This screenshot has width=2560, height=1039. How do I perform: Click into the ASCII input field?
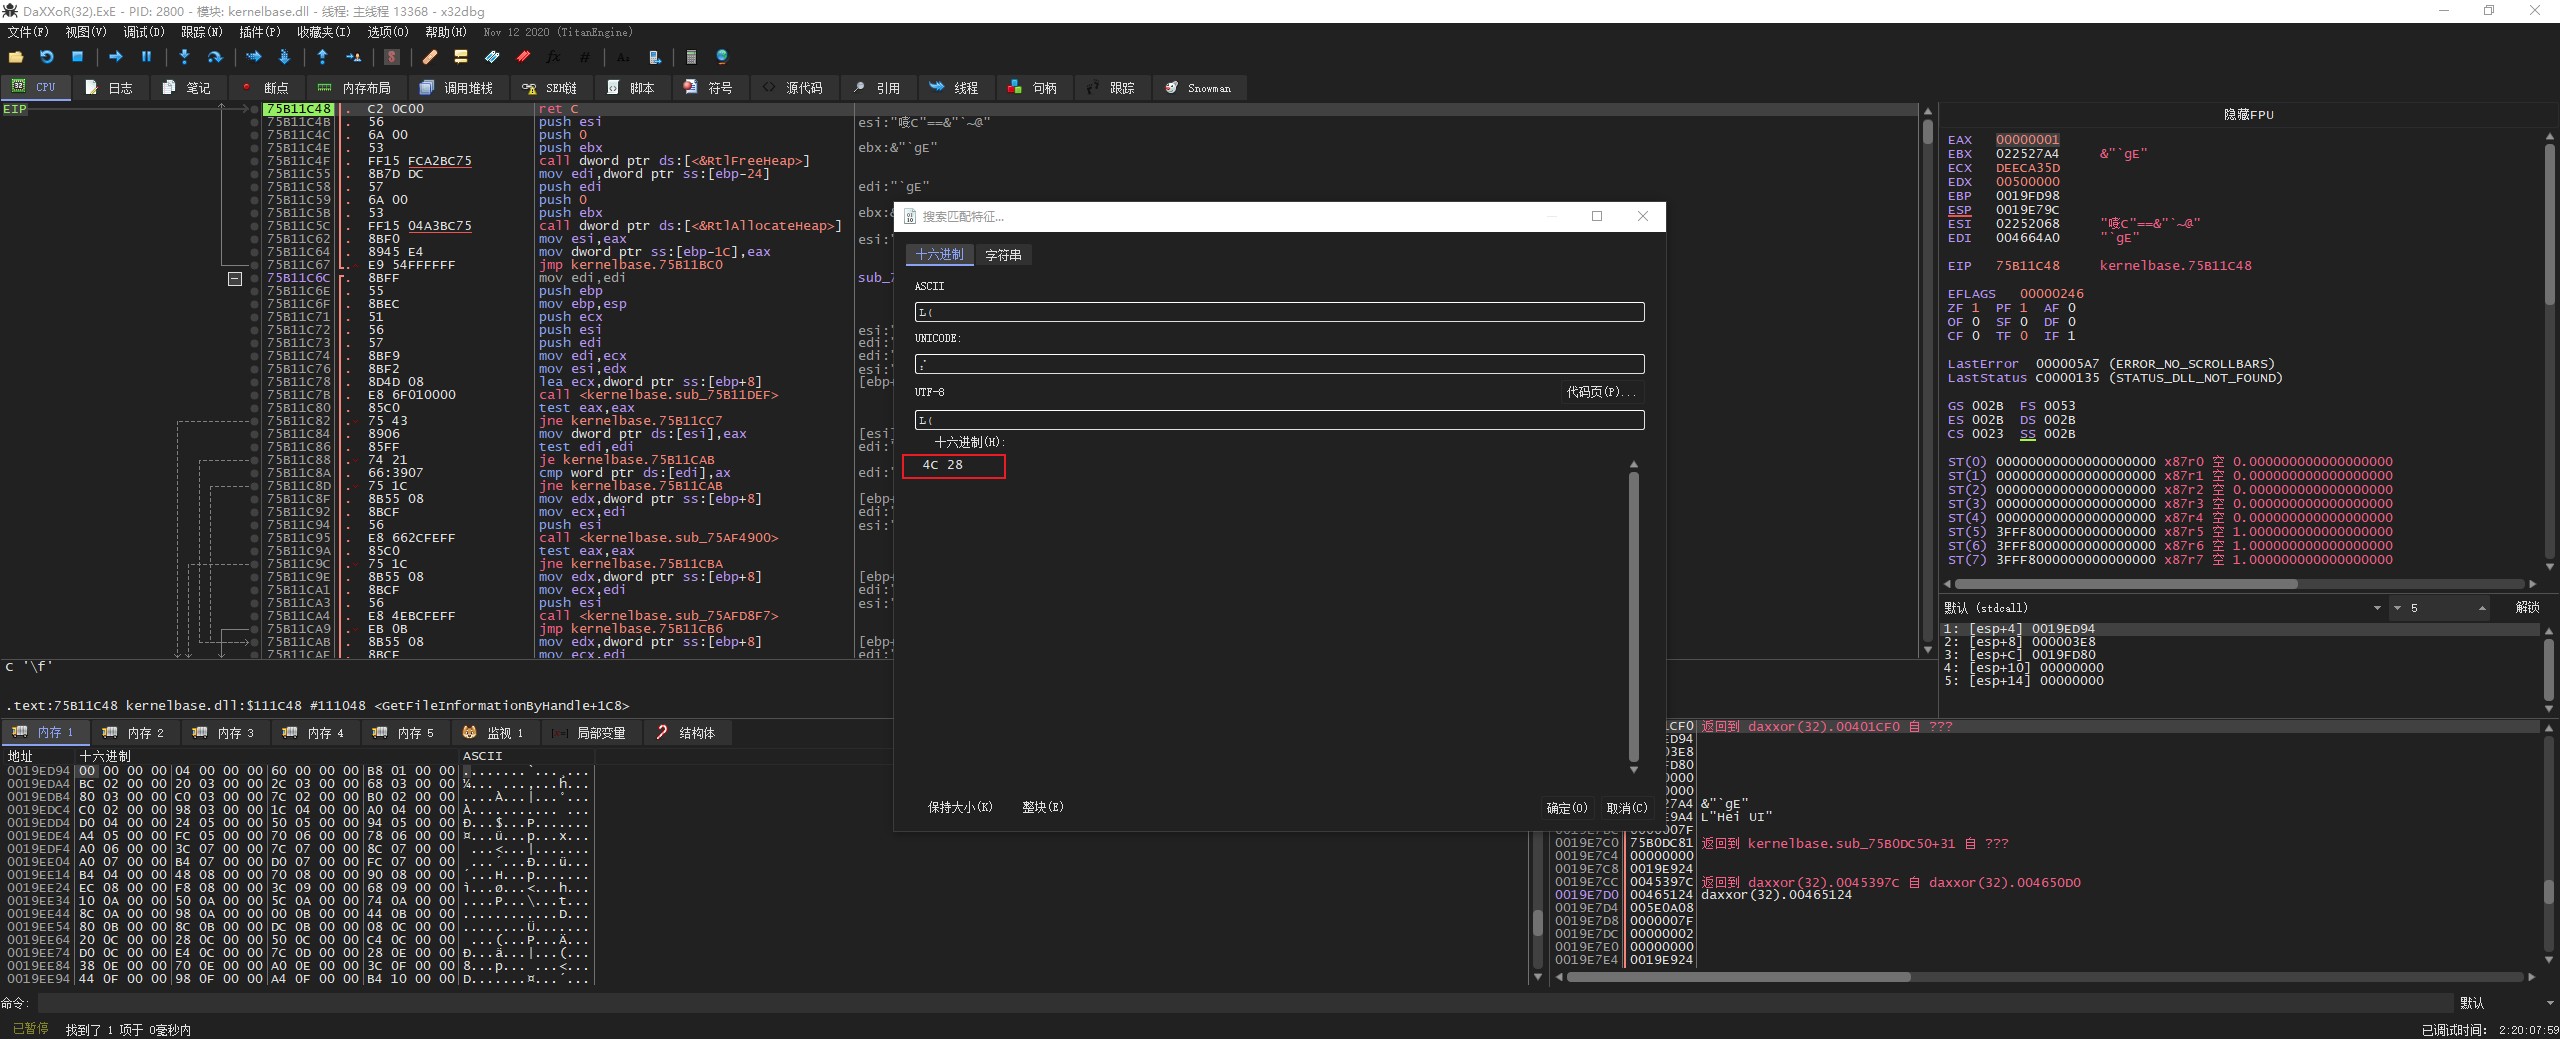(1278, 312)
